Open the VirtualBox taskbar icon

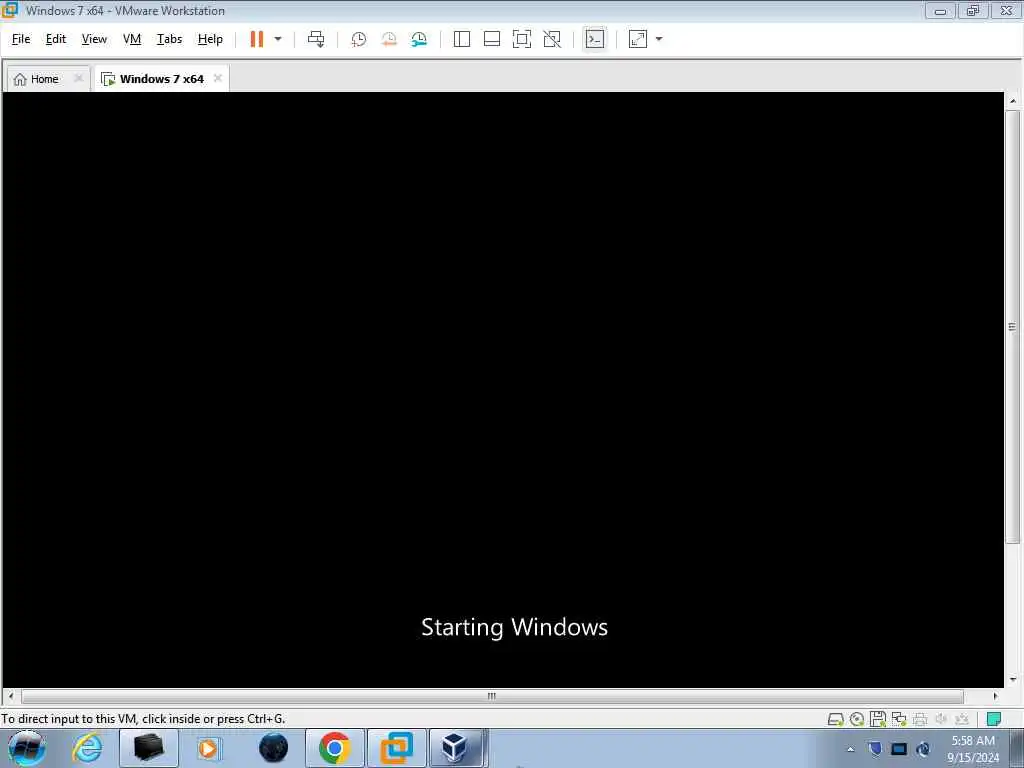[455, 748]
